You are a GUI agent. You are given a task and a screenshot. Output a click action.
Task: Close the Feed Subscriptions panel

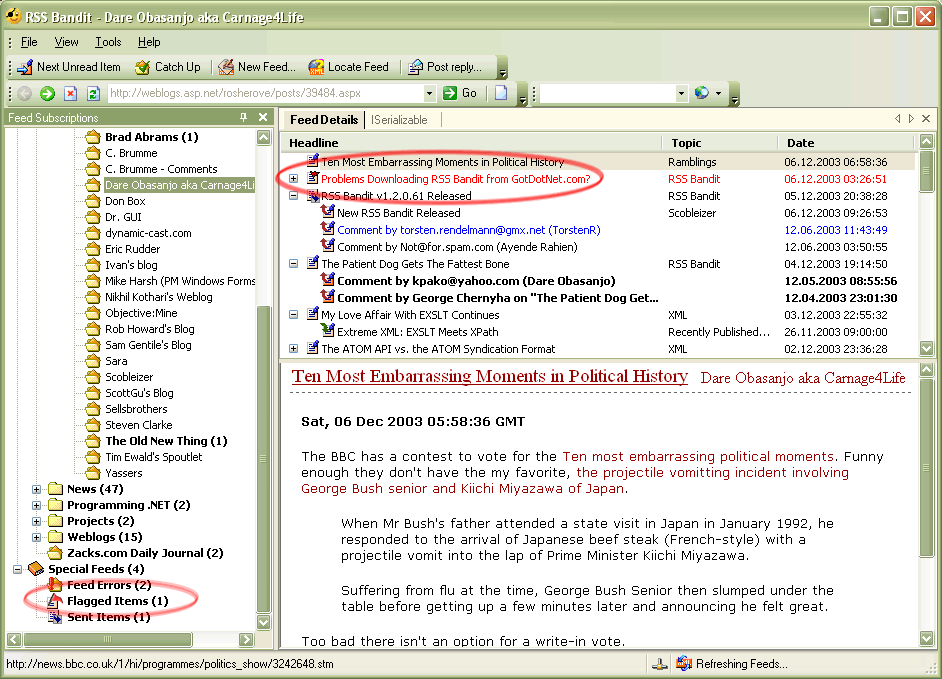coord(263,117)
